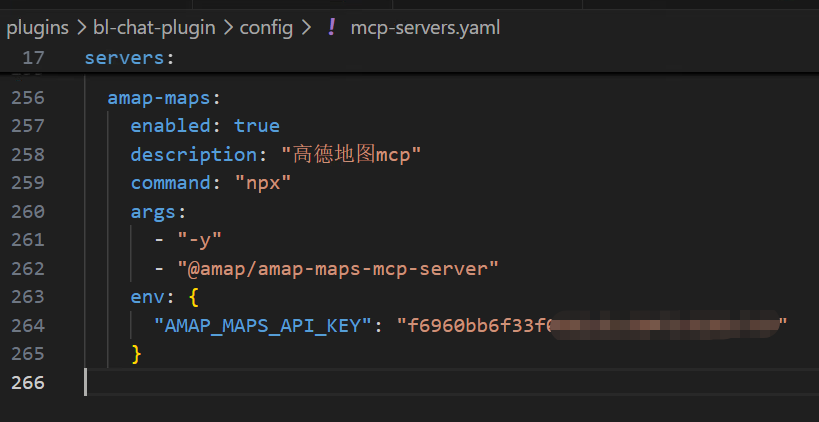Click line number 266 in gutter
This screenshot has width=819, height=422.
(28, 383)
